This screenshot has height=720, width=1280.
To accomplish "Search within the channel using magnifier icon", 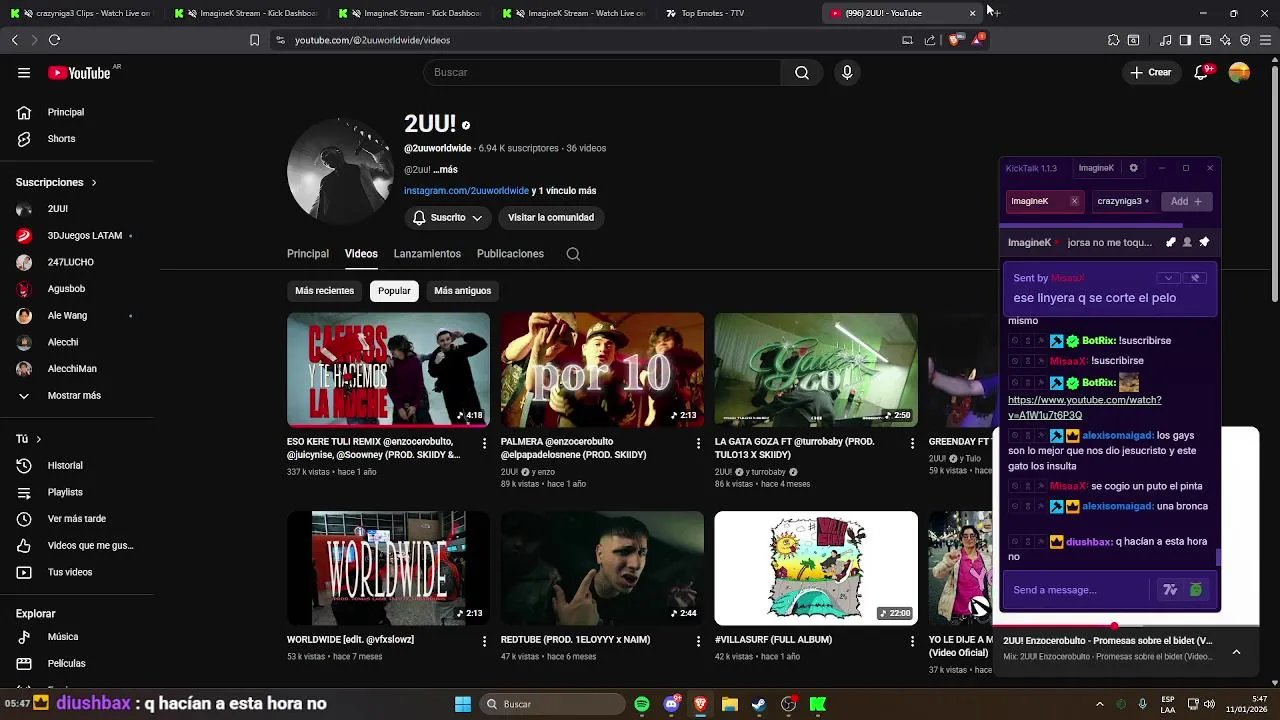I will pyautogui.click(x=573, y=254).
